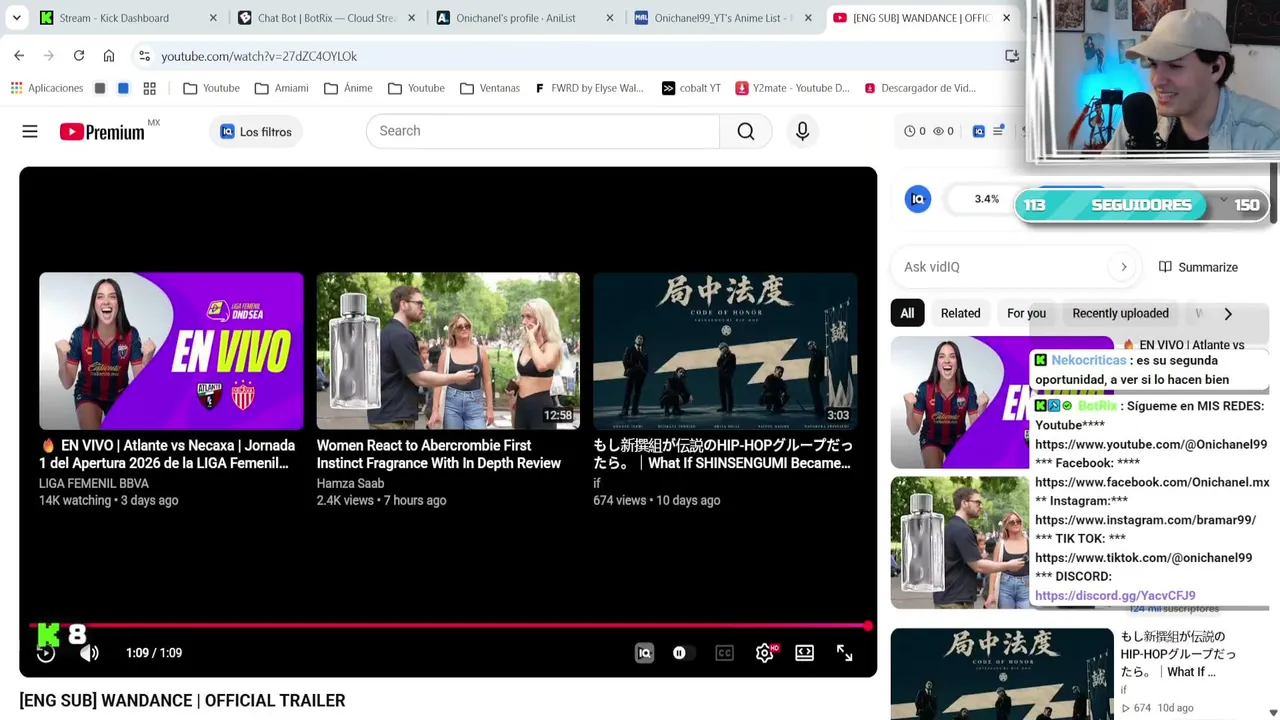Open the browser home page
This screenshot has width=1280, height=720.
[109, 56]
